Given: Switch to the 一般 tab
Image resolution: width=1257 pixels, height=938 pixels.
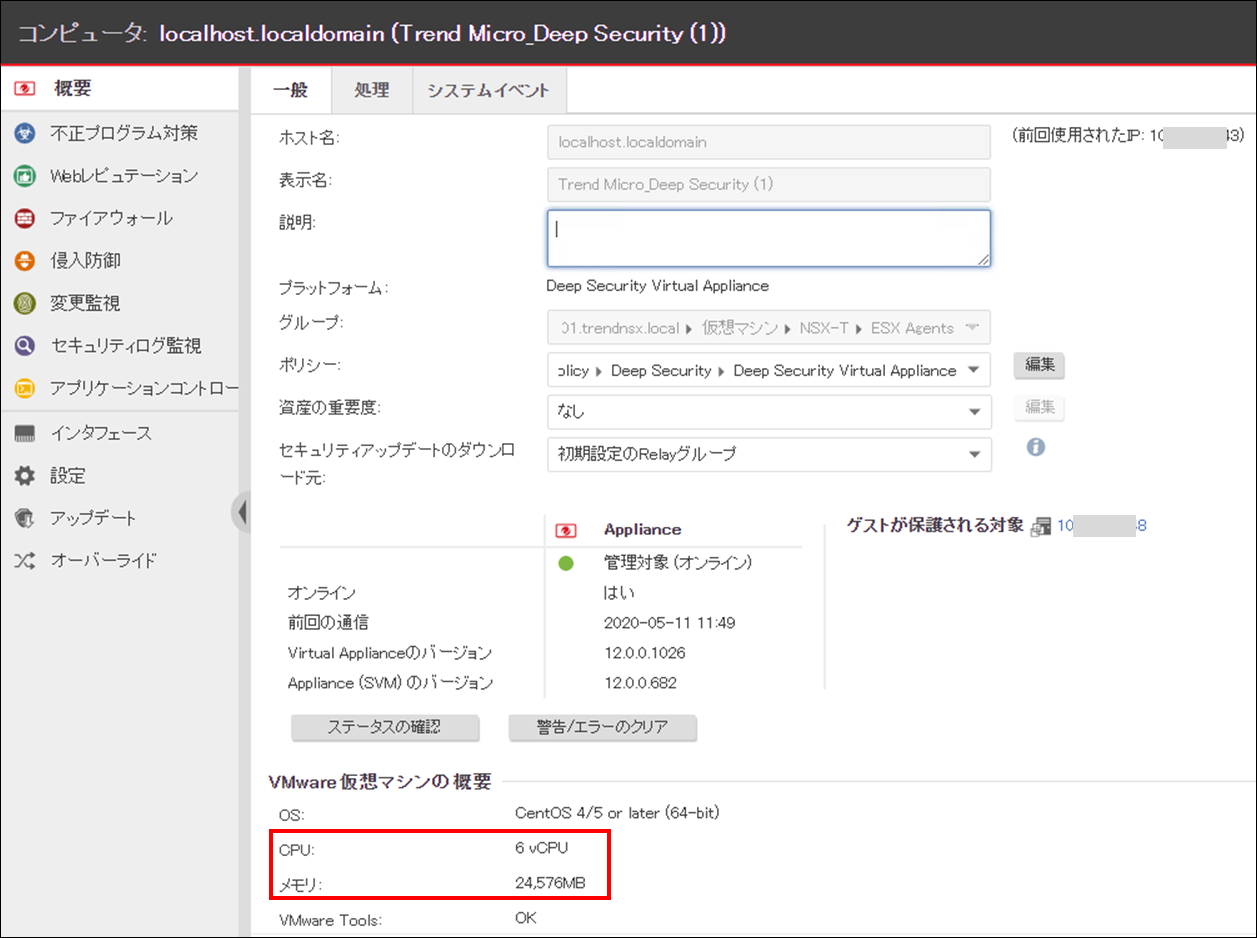Looking at the screenshot, I should tap(291, 90).
